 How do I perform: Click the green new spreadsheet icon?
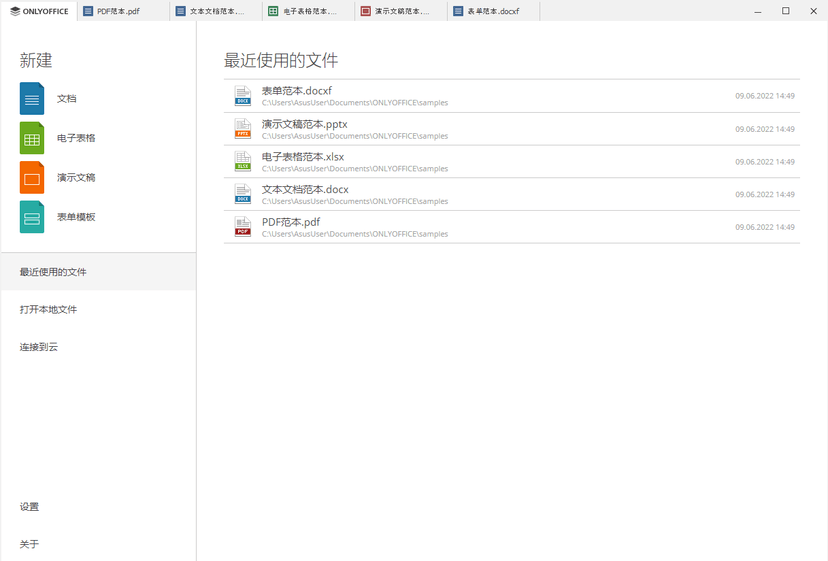(x=32, y=138)
